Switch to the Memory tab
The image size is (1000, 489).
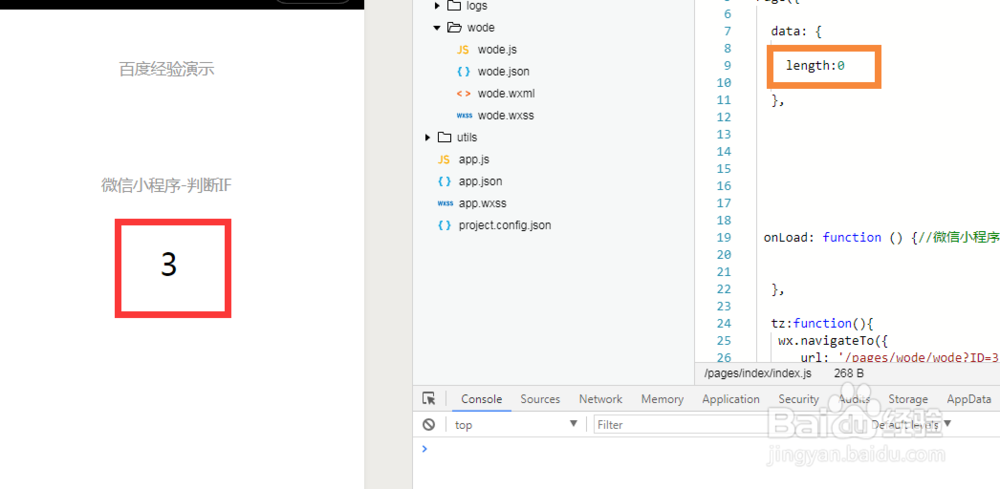662,399
